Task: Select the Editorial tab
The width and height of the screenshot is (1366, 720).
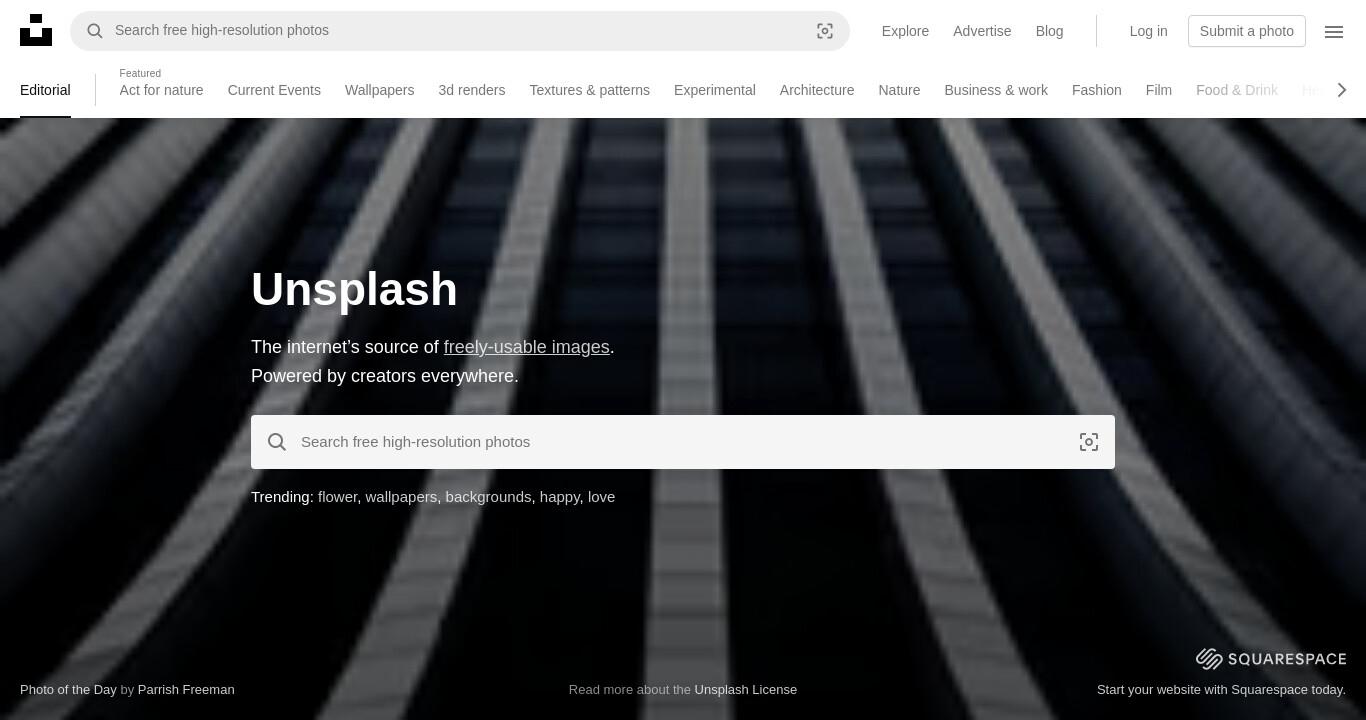Action: point(45,90)
